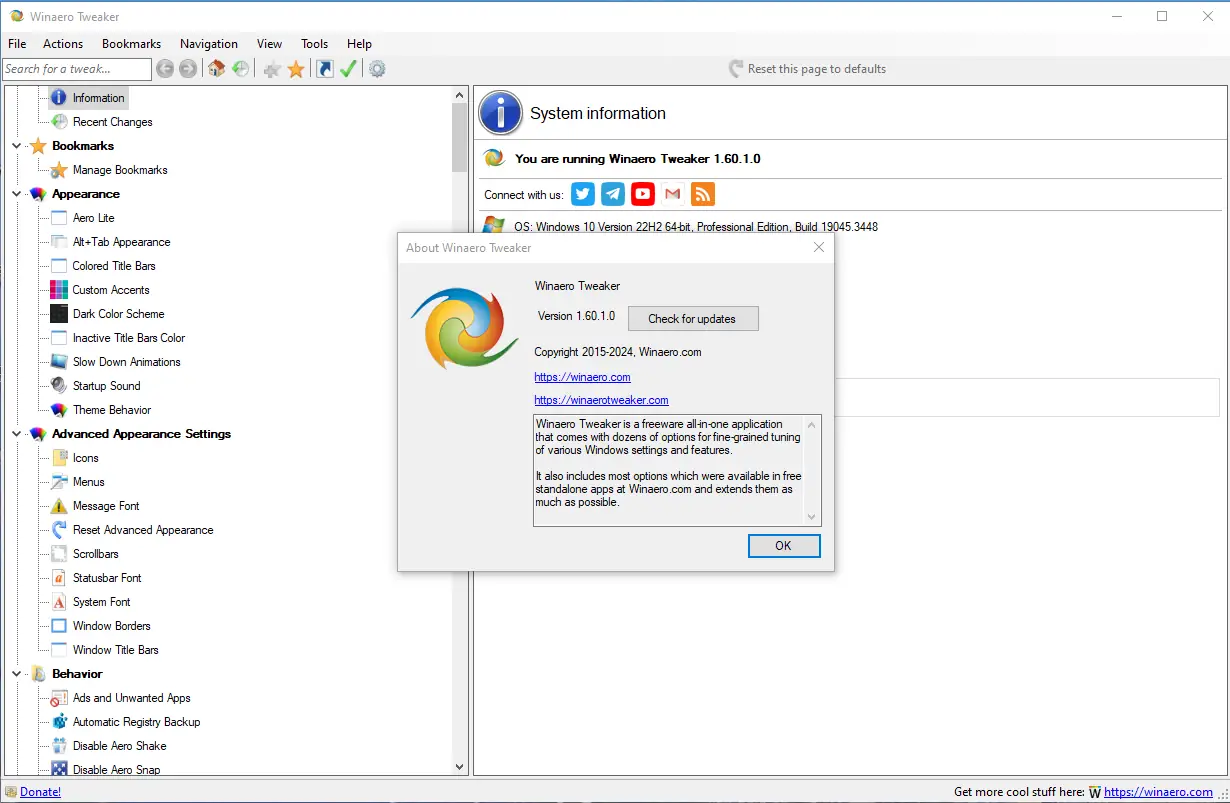Open Winaero's Telegram channel
Image resolution: width=1230 pixels, height=803 pixels.
tap(612, 193)
